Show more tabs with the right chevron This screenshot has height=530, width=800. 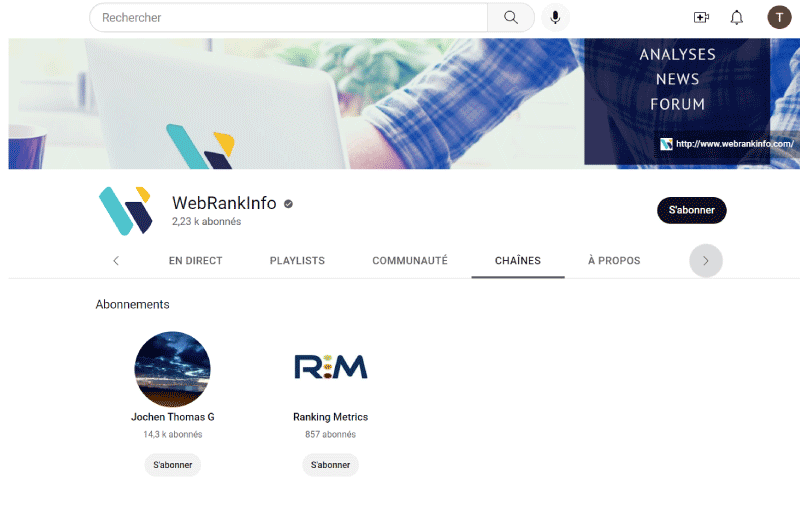click(x=706, y=261)
